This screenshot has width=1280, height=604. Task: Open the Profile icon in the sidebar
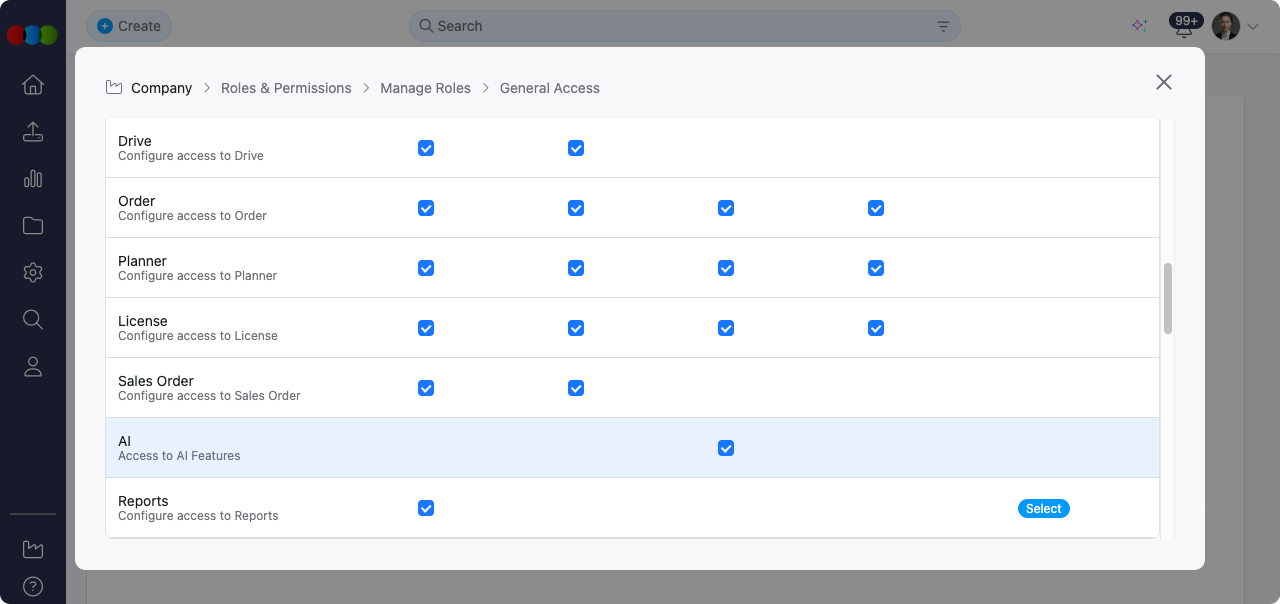tap(32, 366)
